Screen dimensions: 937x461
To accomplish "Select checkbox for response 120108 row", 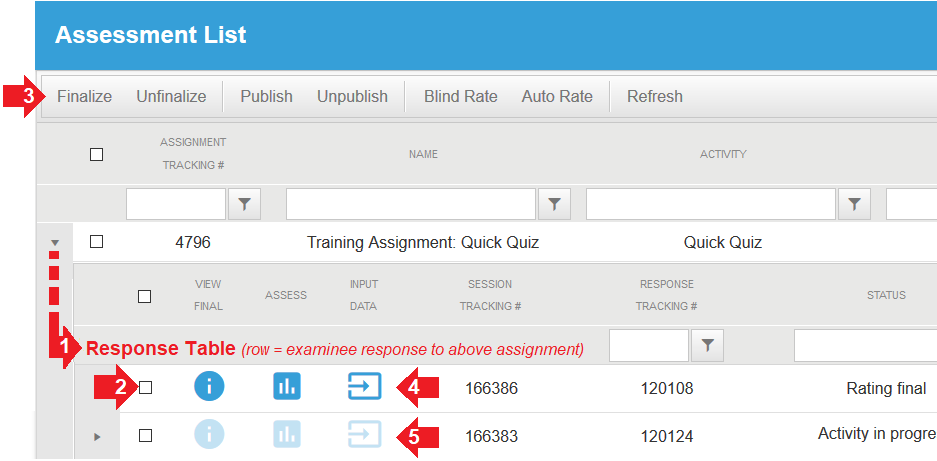I will 145,388.
